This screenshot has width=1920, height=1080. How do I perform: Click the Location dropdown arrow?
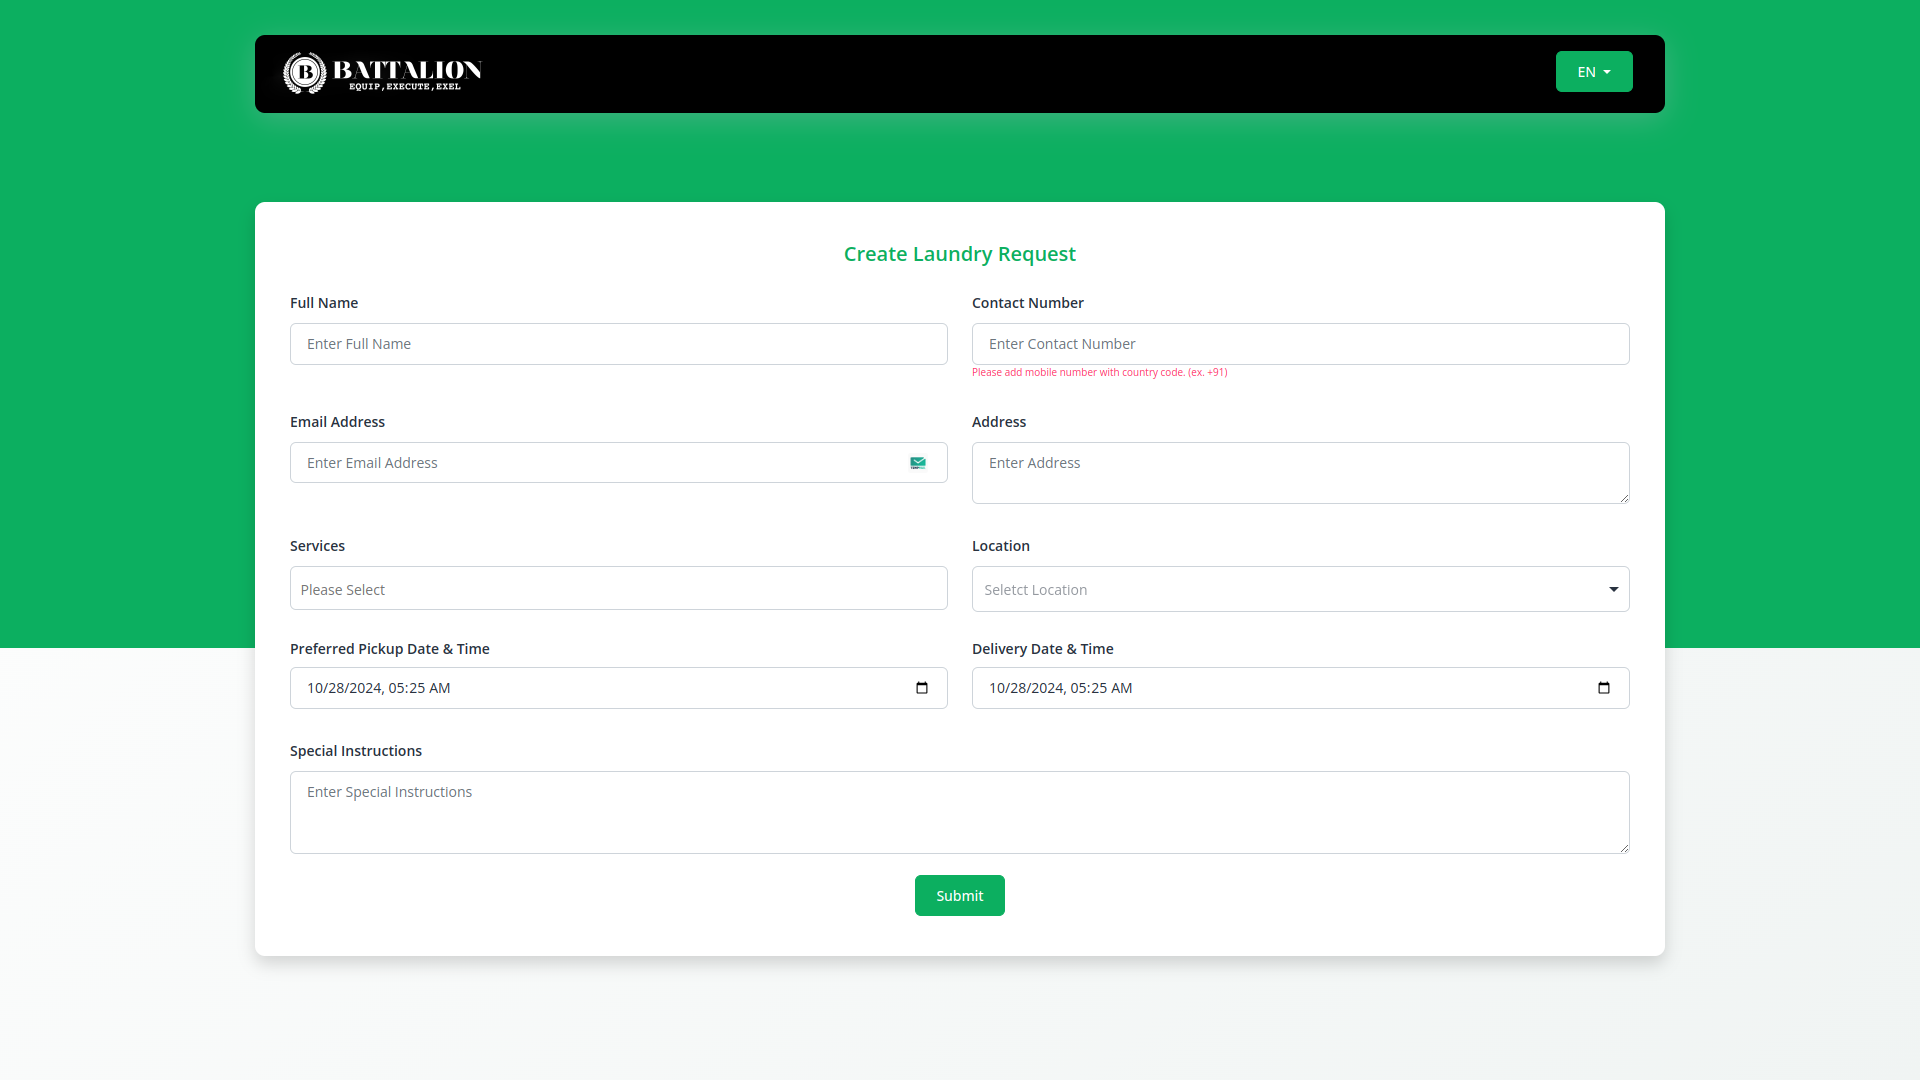pyautogui.click(x=1613, y=590)
